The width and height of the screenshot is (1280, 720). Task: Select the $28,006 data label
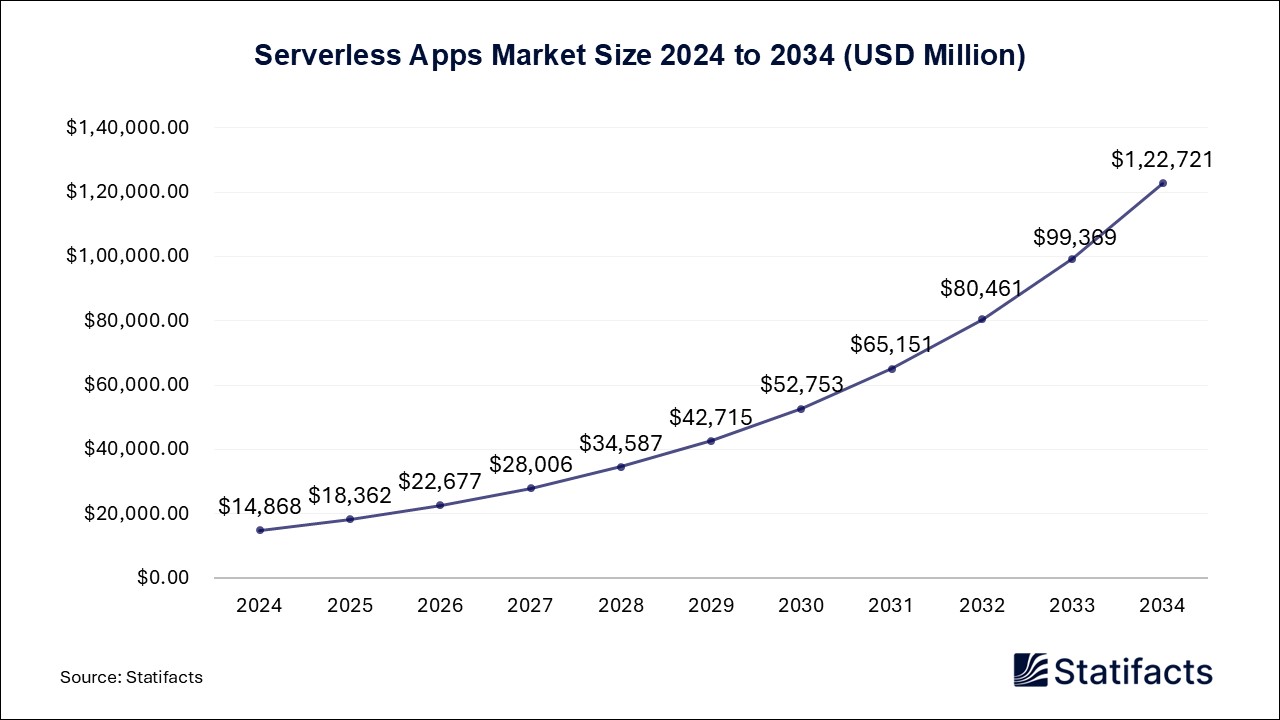pyautogui.click(x=531, y=464)
